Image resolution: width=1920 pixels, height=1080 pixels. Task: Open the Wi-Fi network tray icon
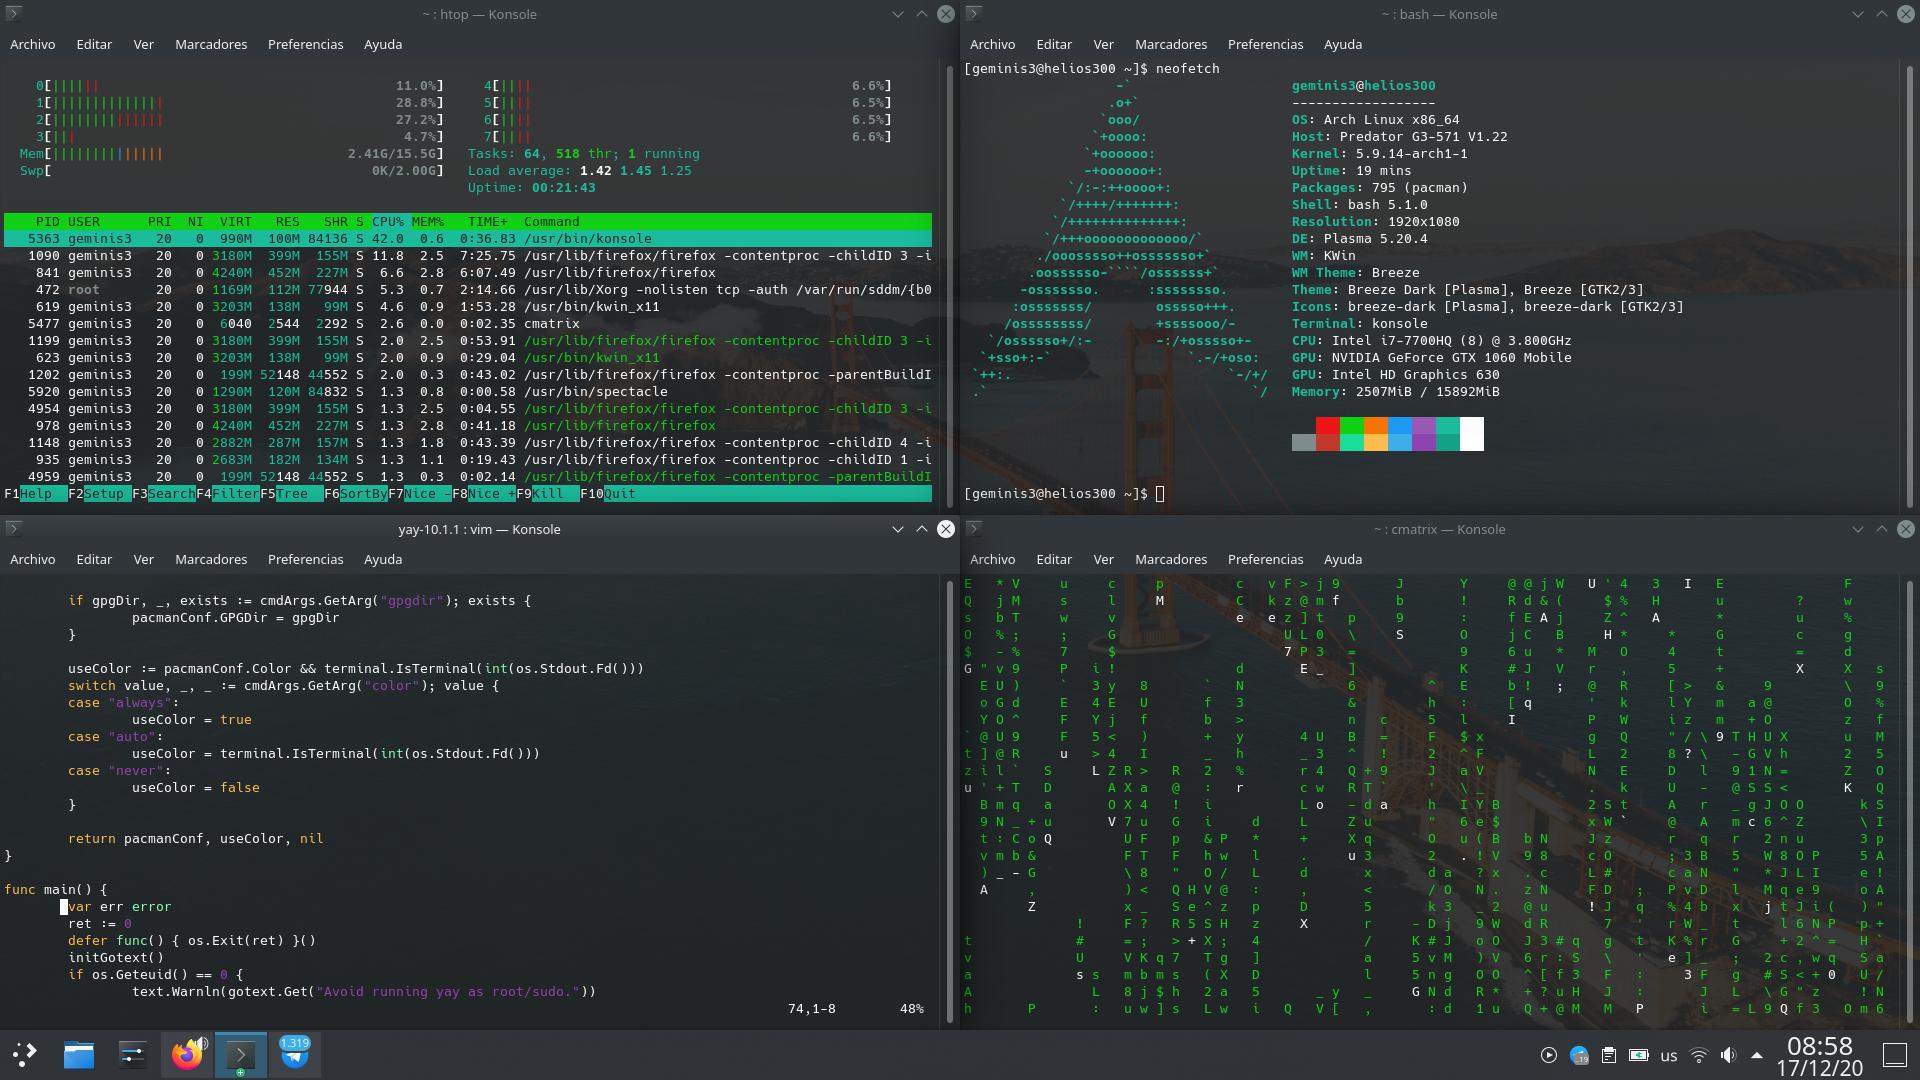pyautogui.click(x=1698, y=1055)
